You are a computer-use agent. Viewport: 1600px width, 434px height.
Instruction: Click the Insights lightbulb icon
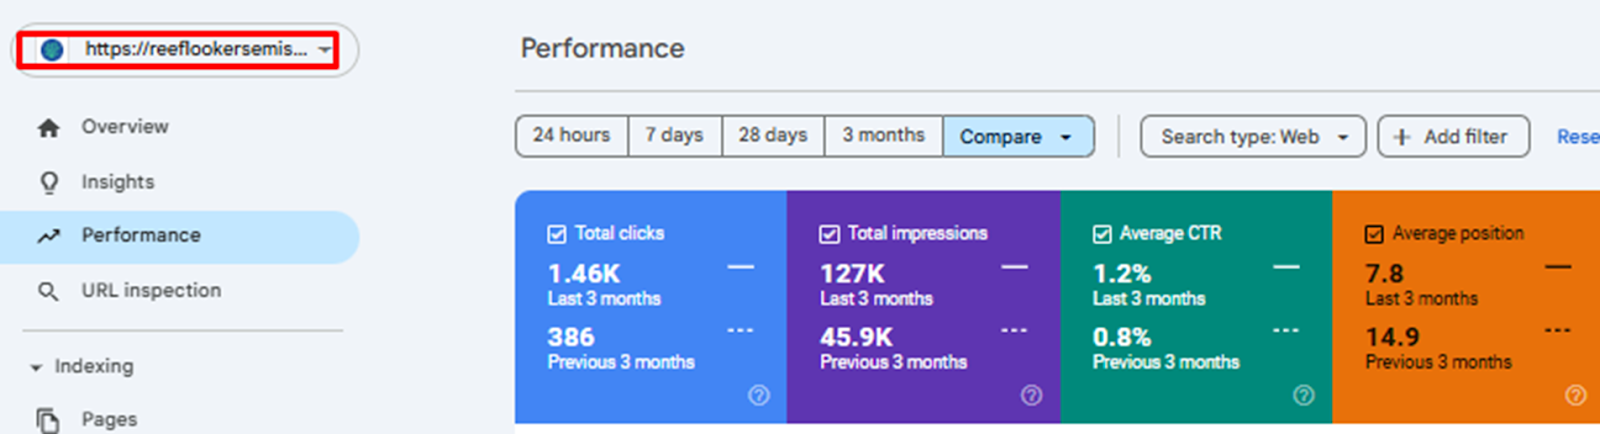[48, 182]
